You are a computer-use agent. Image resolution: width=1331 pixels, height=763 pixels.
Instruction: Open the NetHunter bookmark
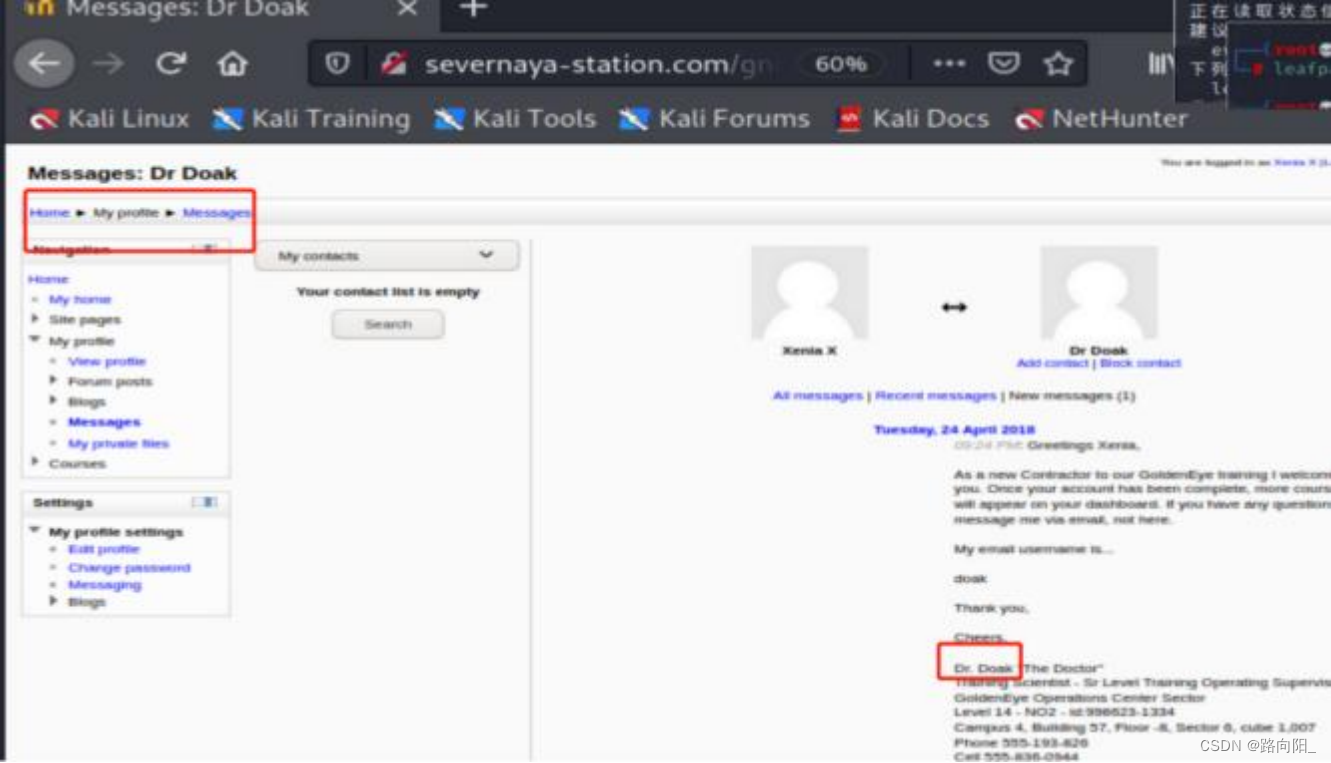[x=1101, y=119]
